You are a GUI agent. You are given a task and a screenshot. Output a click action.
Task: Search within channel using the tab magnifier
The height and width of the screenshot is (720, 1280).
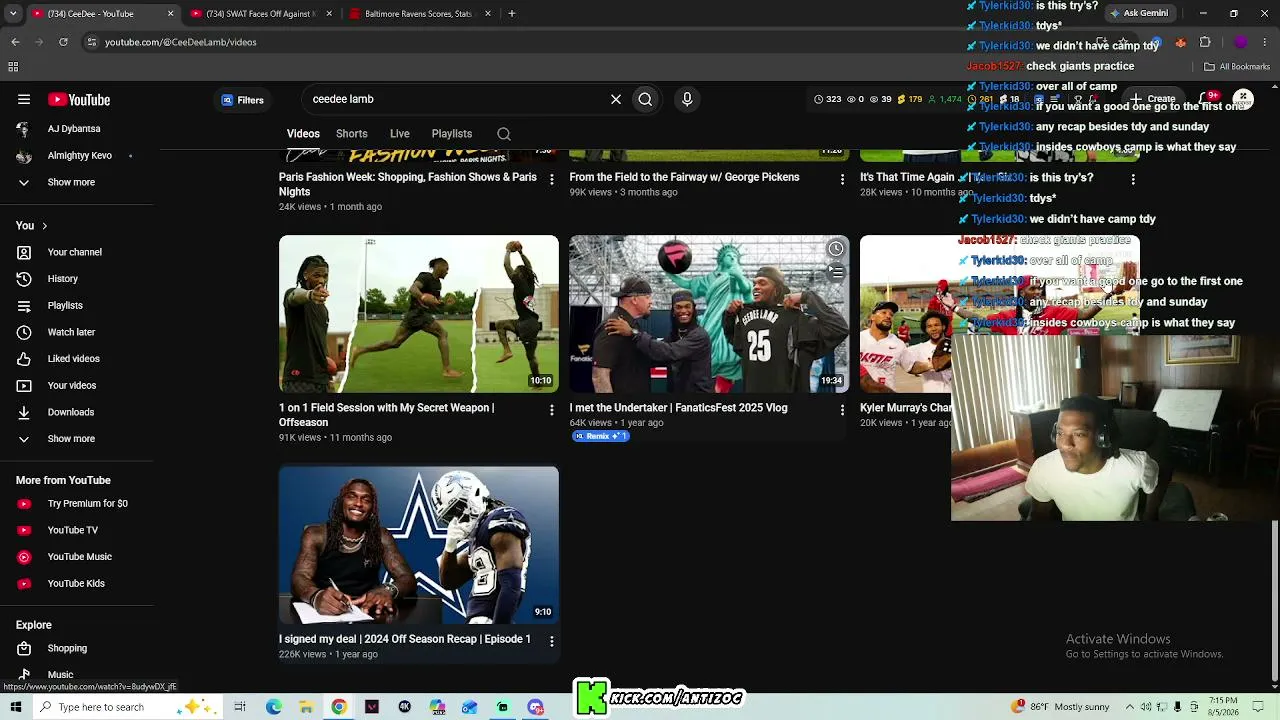pyautogui.click(x=504, y=134)
